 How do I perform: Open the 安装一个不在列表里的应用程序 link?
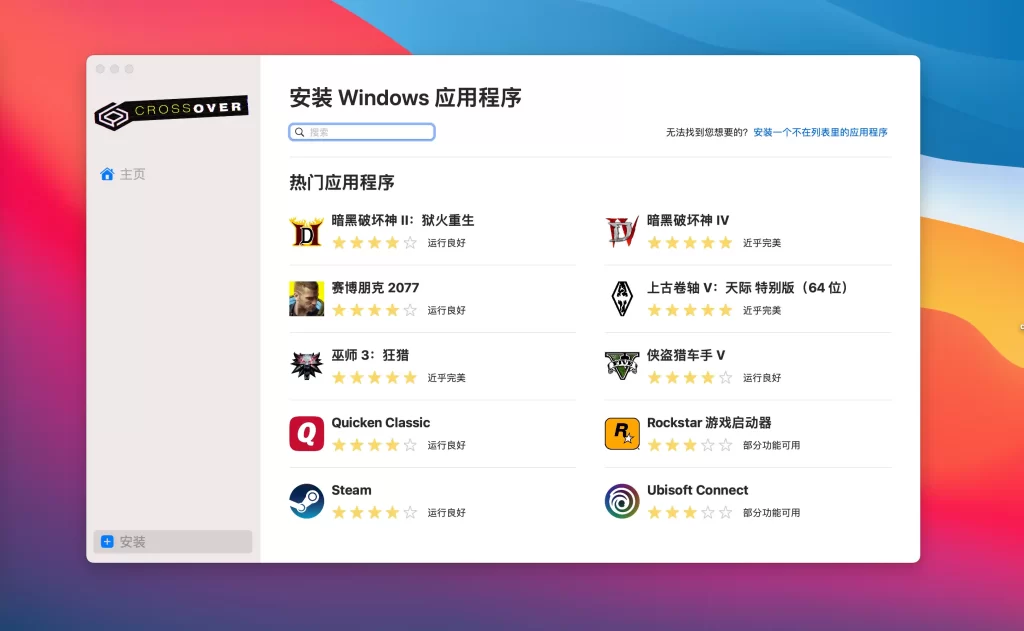(x=820, y=132)
